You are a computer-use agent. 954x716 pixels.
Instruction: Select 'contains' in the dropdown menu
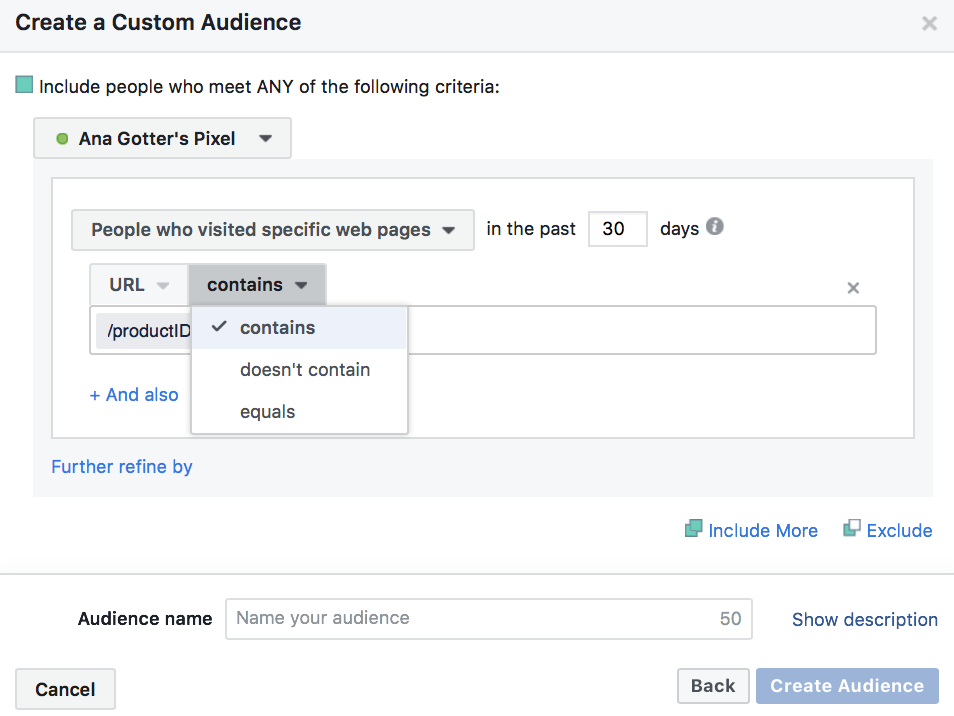299,328
